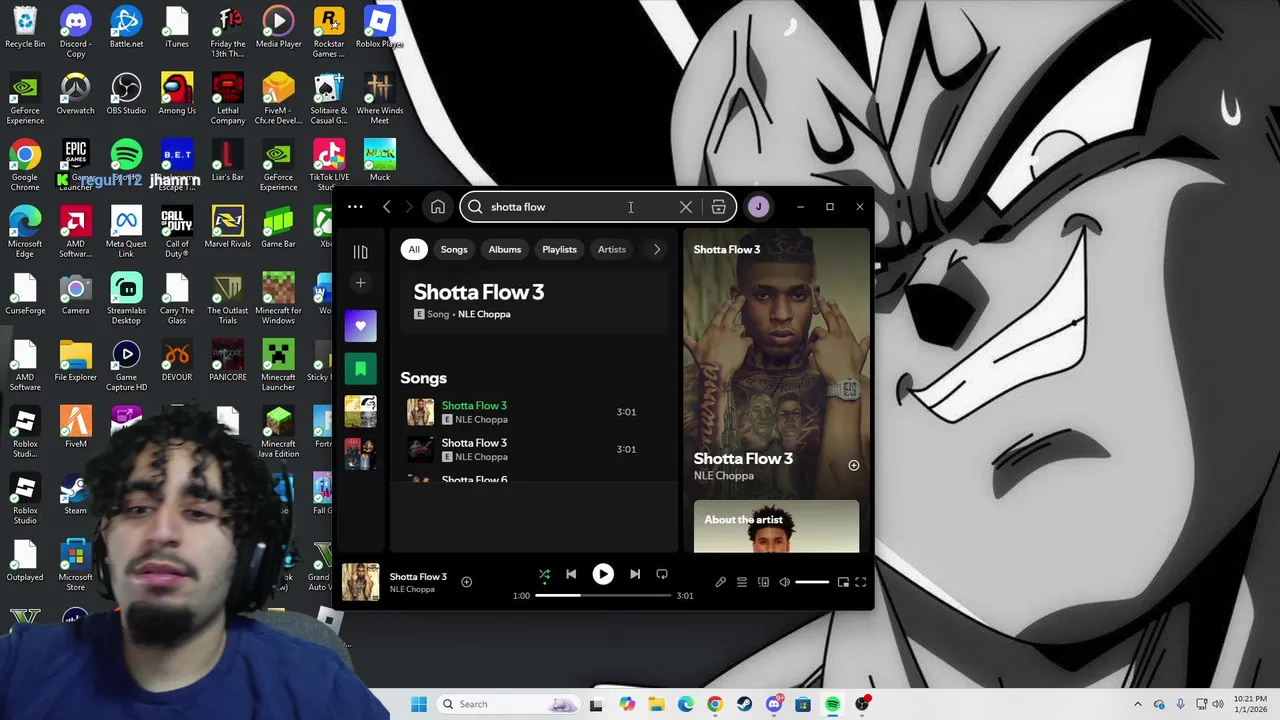Viewport: 1280px width, 720px height.
Task: Select the Recycle Bin desktop icon
Action: [x=25, y=27]
